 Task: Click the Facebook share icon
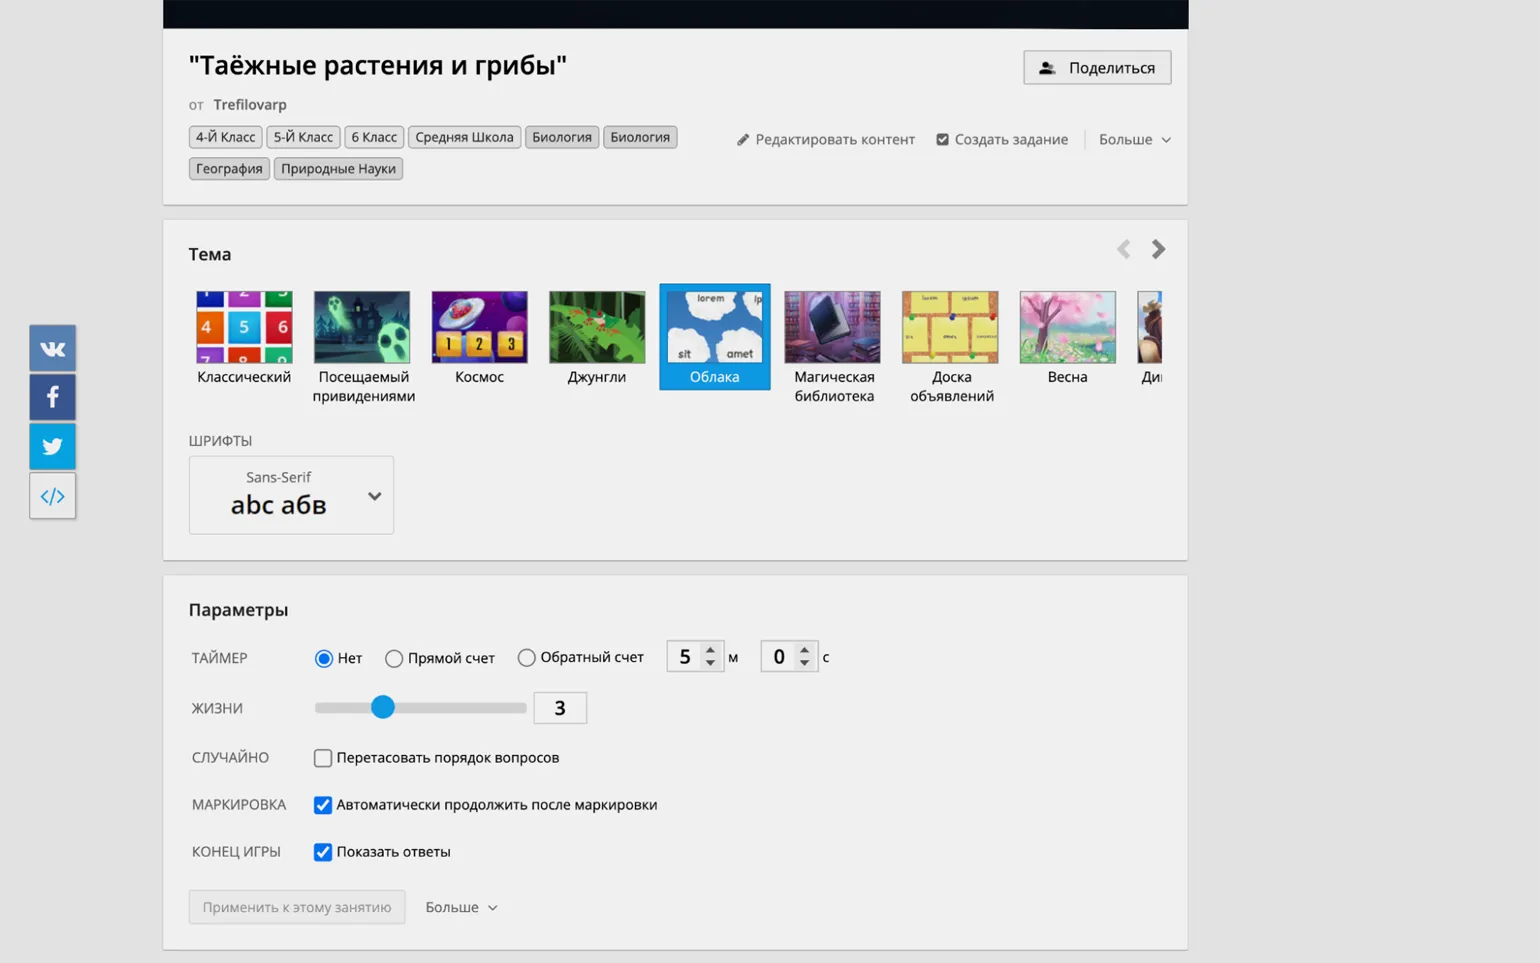(x=52, y=397)
